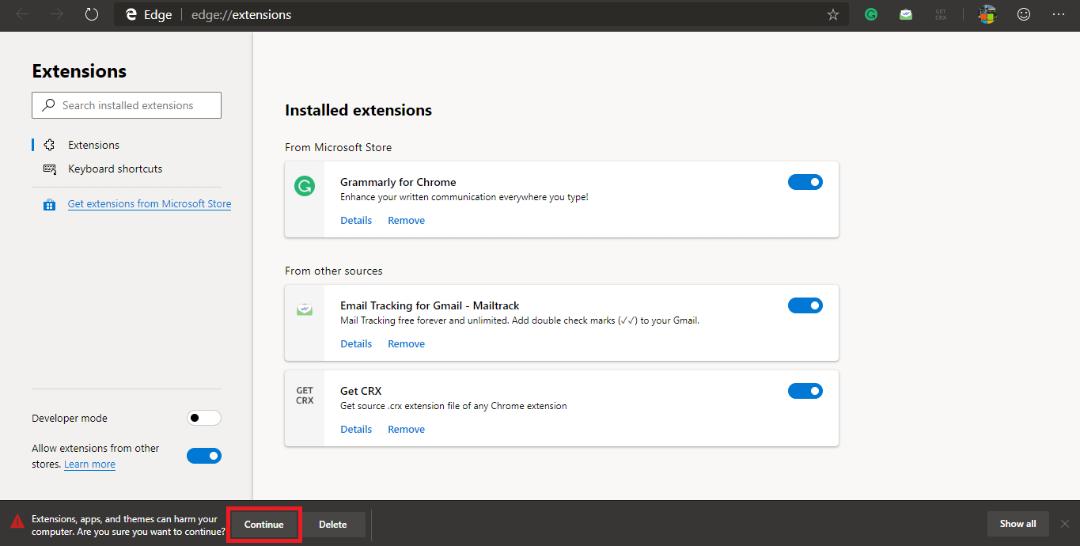Click the magnifier icon in the search box
The height and width of the screenshot is (546, 1080).
coord(48,105)
